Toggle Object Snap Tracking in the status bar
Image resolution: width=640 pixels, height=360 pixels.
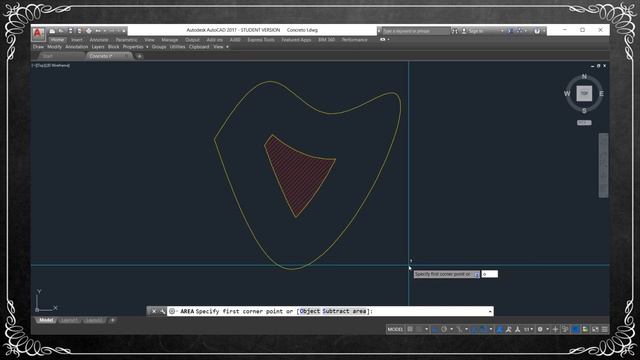[474, 329]
